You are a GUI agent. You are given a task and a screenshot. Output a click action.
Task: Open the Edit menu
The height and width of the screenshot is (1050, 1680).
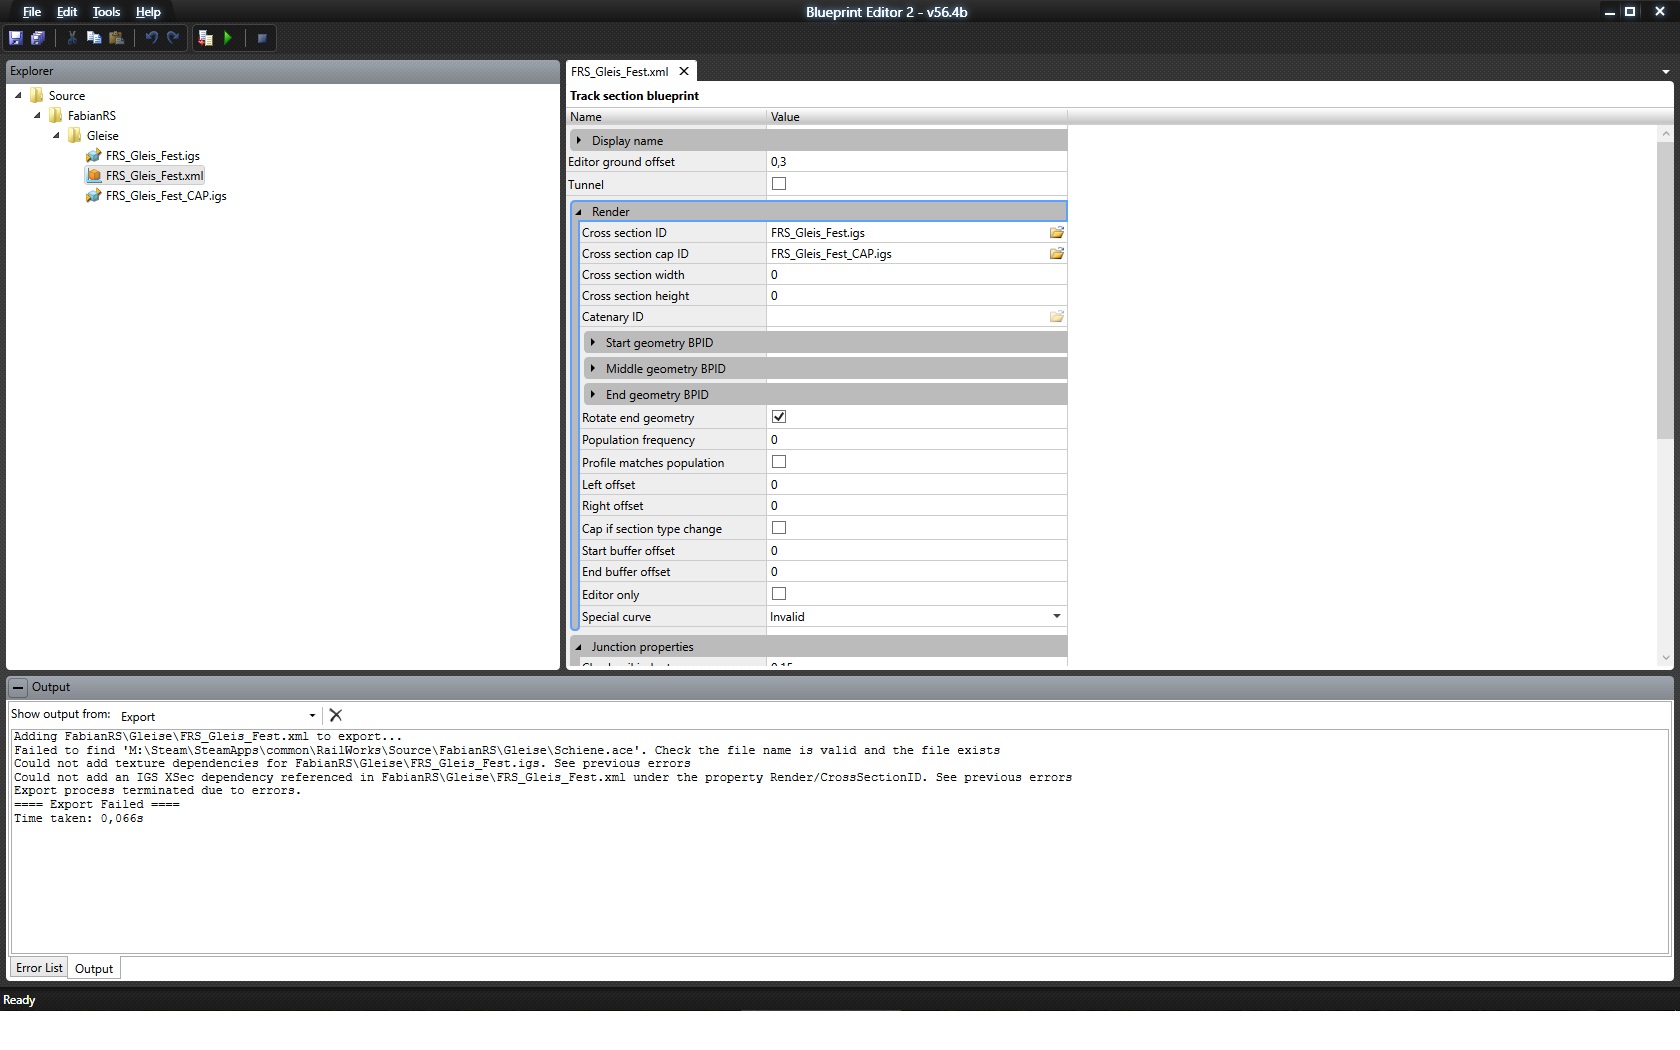tap(67, 12)
